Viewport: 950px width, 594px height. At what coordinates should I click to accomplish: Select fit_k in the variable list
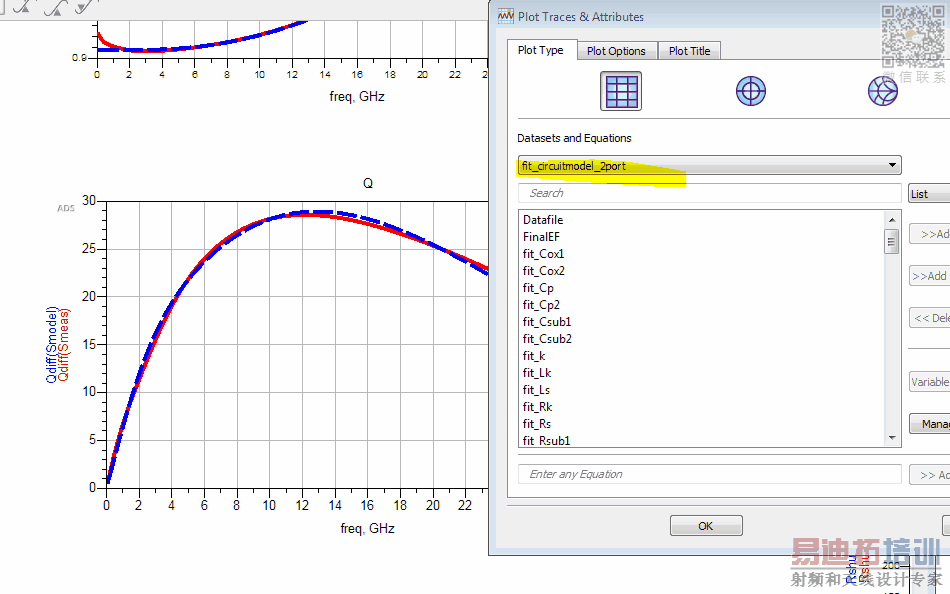tap(534, 356)
